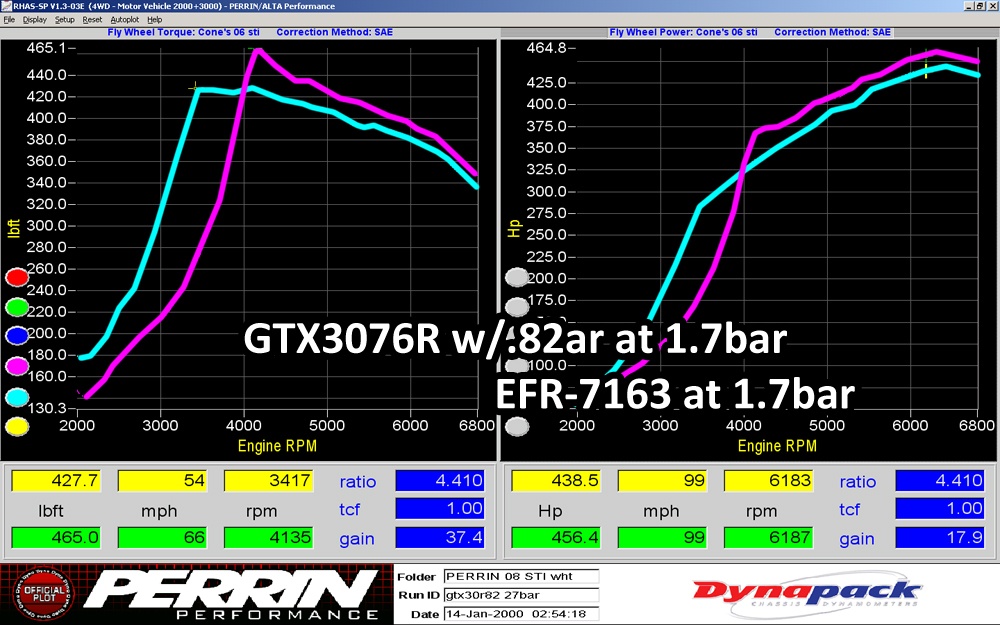Open the Autoplot menu
Viewport: 1000px width, 625px height.
[124, 20]
